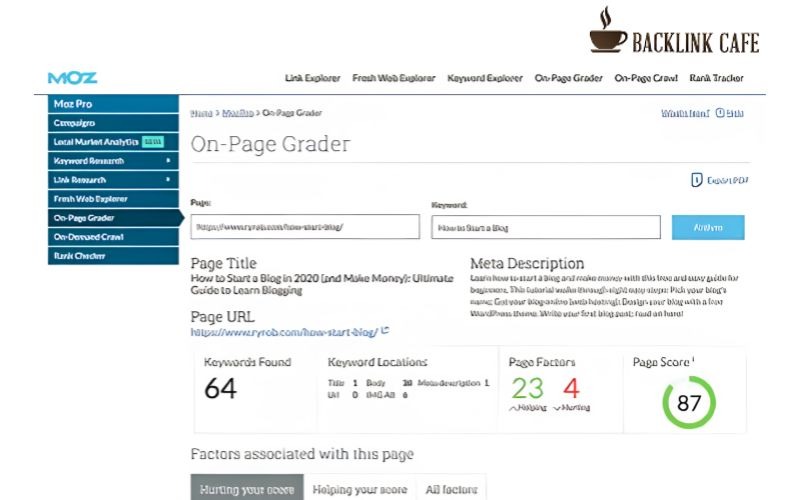This screenshot has height=500, width=800.
Task: Open On-Page Crawl in top navigation
Action: [x=646, y=78]
